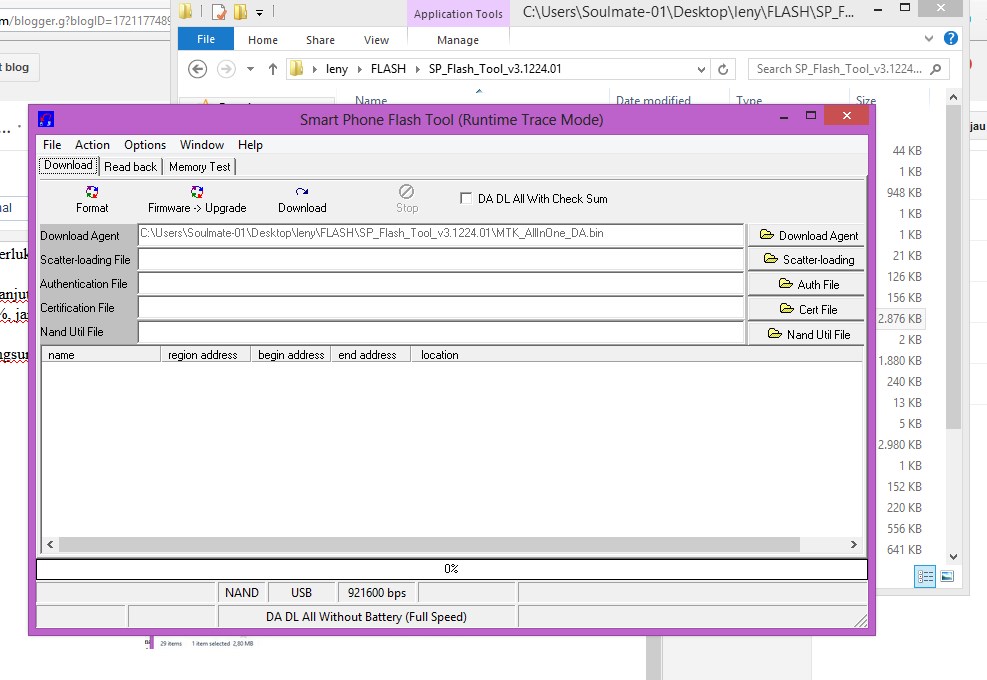The height and width of the screenshot is (680, 987).
Task: Click NAND status bar cell
Action: point(242,593)
